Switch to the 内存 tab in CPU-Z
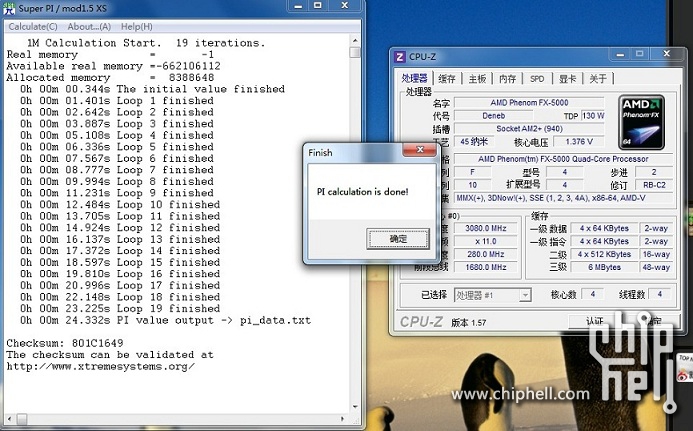This screenshot has height=431, width=693. click(507, 79)
